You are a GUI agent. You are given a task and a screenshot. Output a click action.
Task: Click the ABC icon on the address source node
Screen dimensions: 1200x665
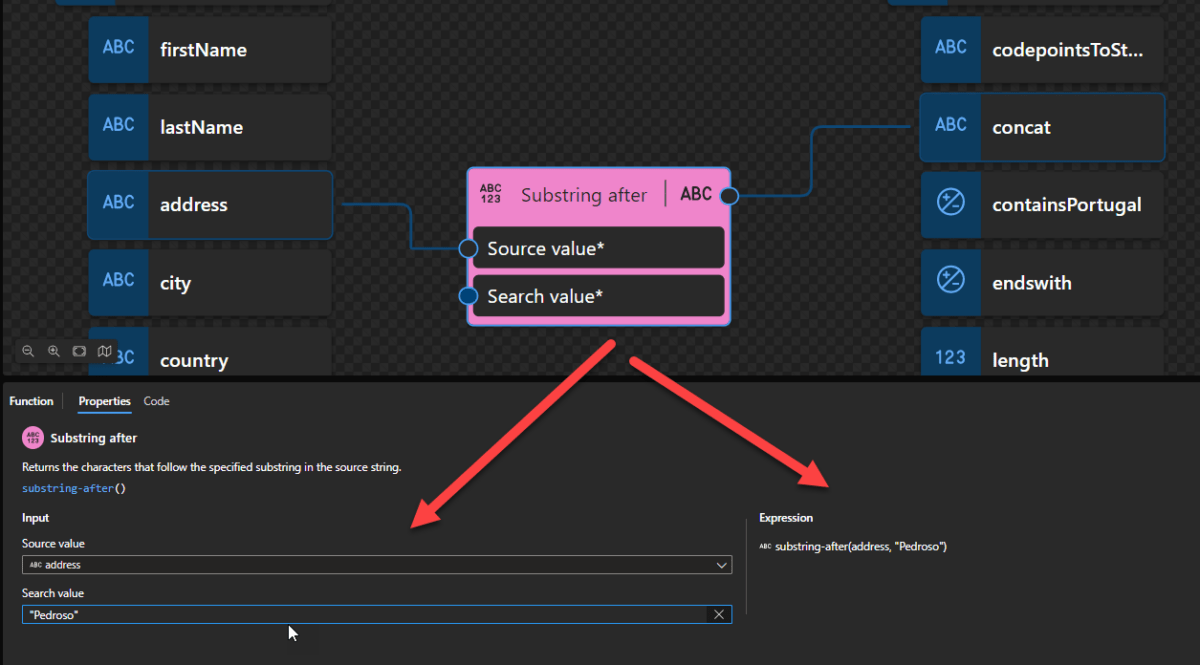point(118,204)
